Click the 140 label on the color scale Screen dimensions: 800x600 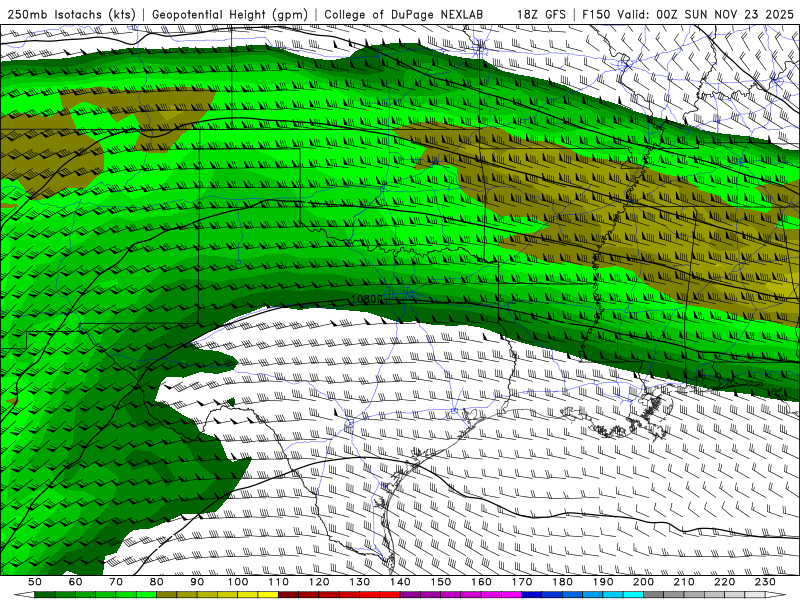point(400,582)
